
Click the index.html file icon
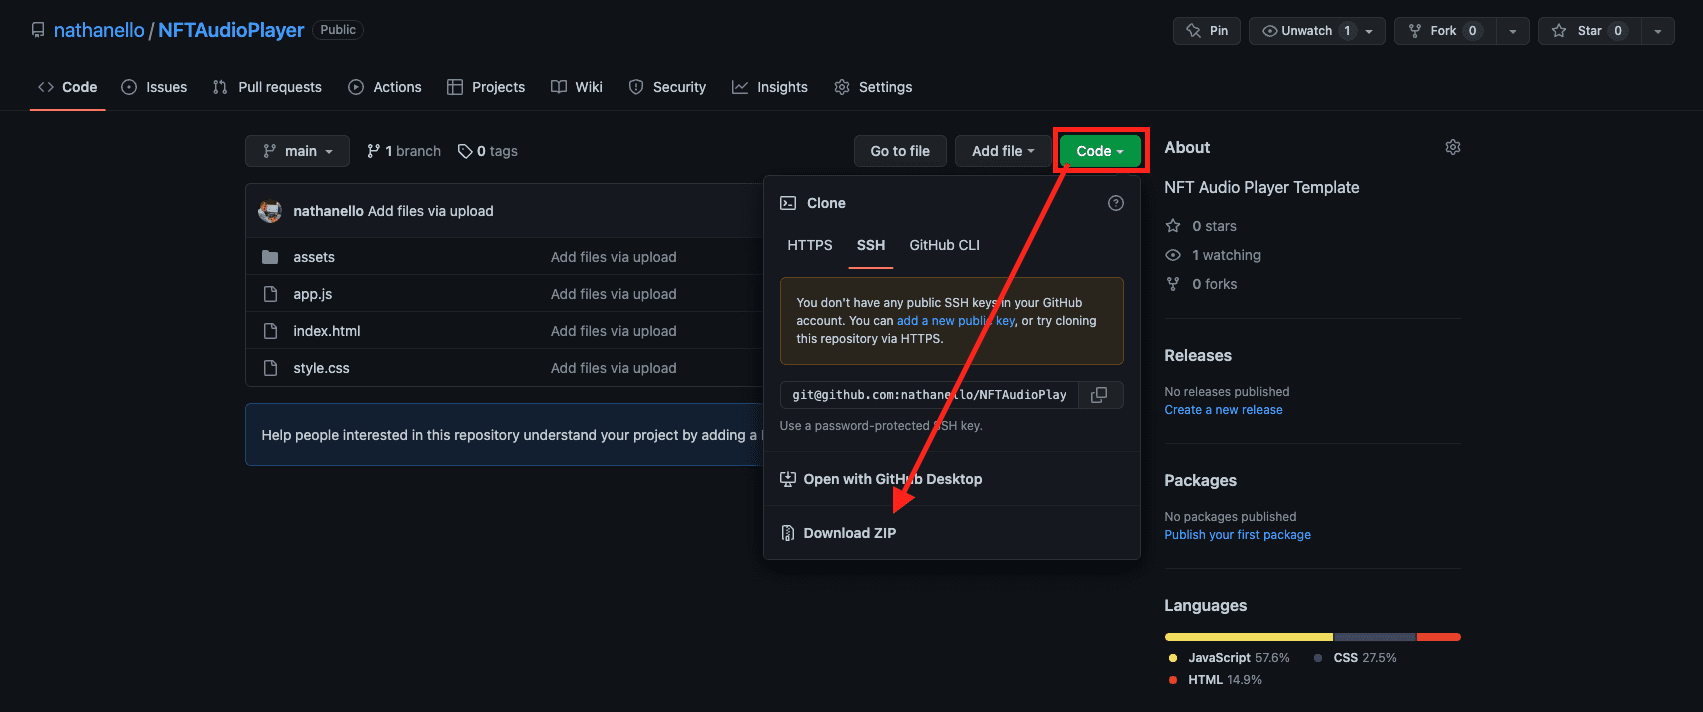click(x=270, y=331)
